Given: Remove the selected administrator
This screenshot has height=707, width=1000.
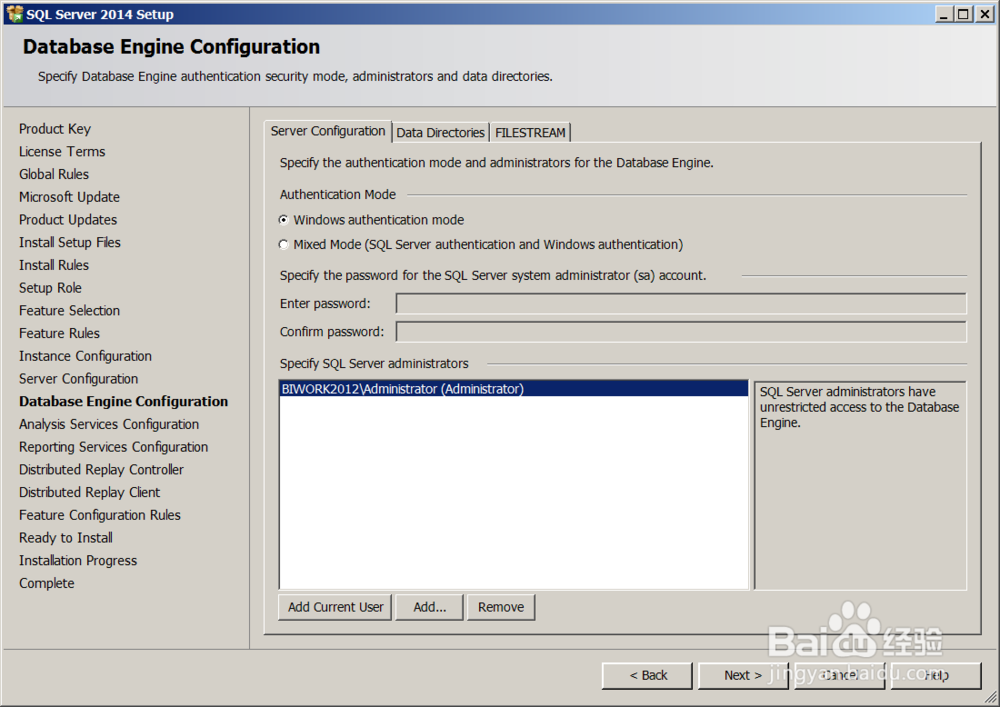Looking at the screenshot, I should tap(501, 607).
